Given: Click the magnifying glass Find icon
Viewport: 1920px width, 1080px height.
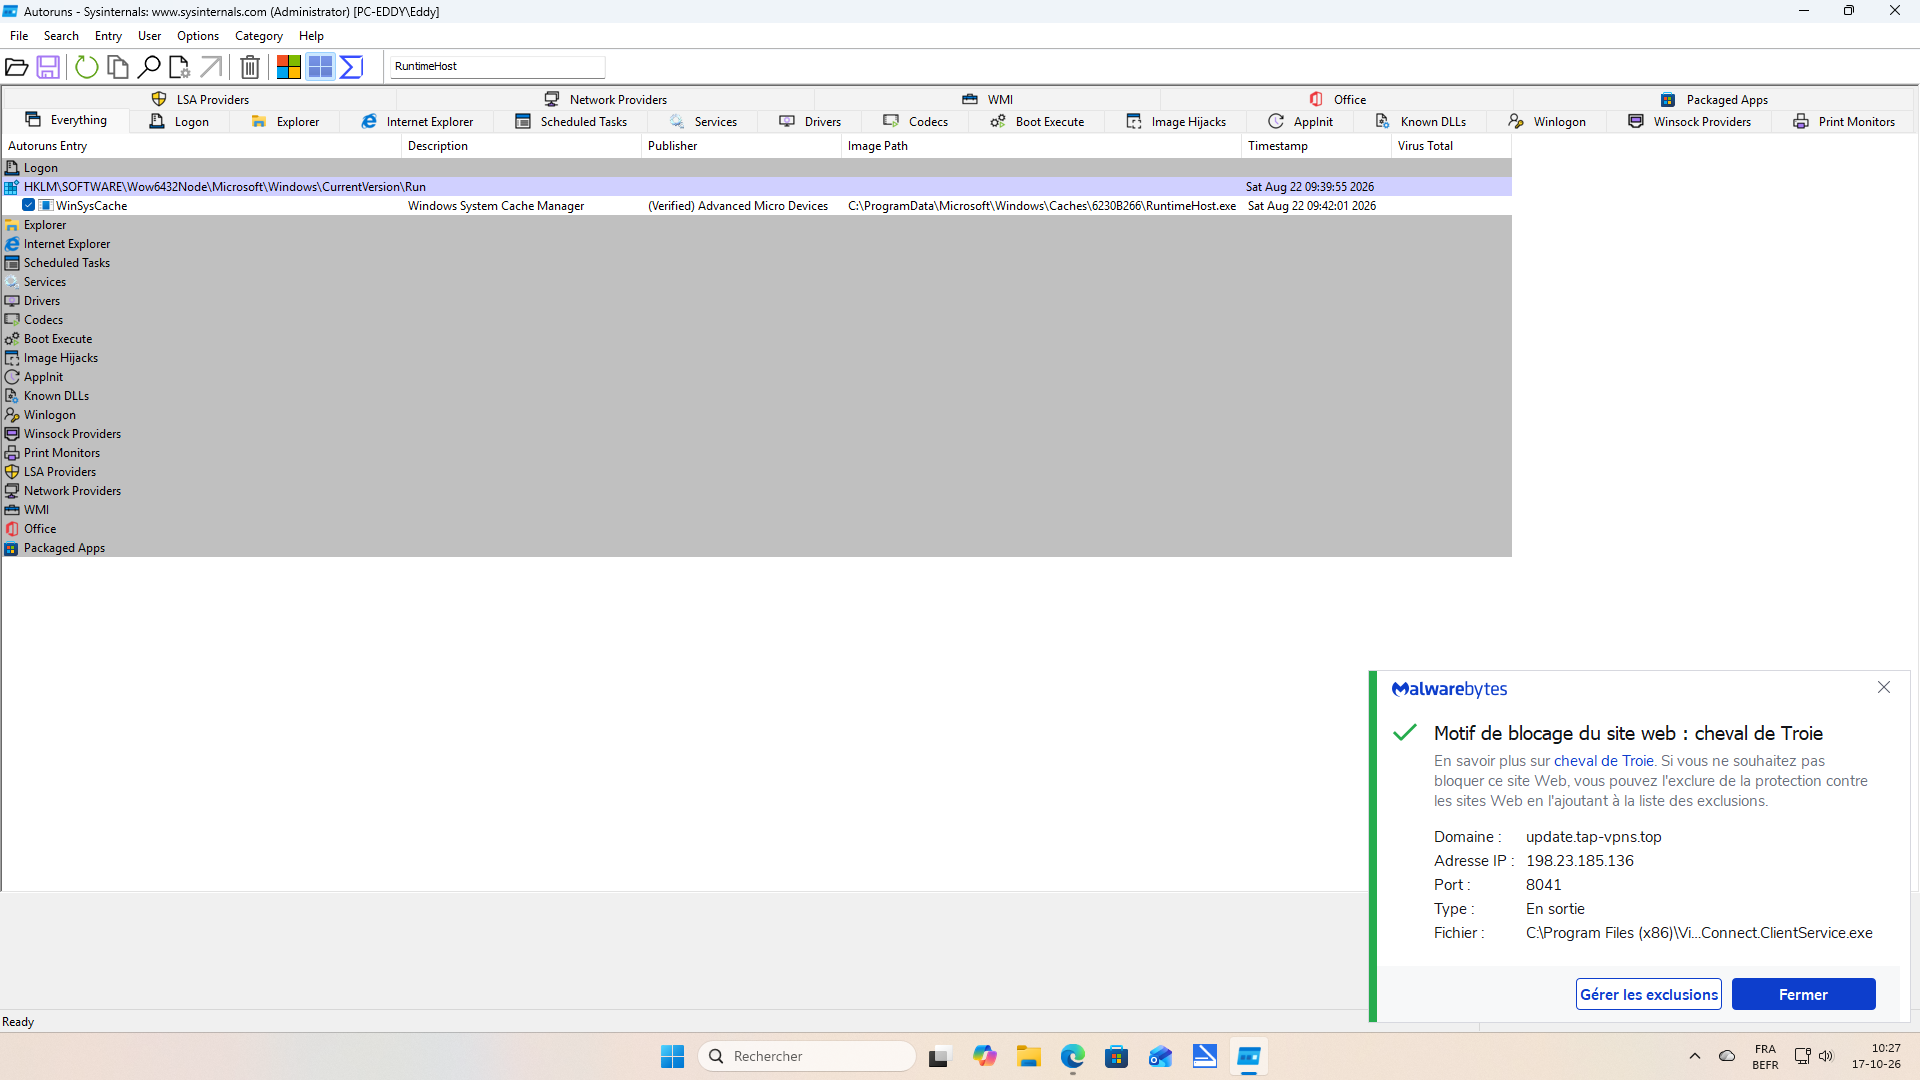Looking at the screenshot, I should point(149,67).
